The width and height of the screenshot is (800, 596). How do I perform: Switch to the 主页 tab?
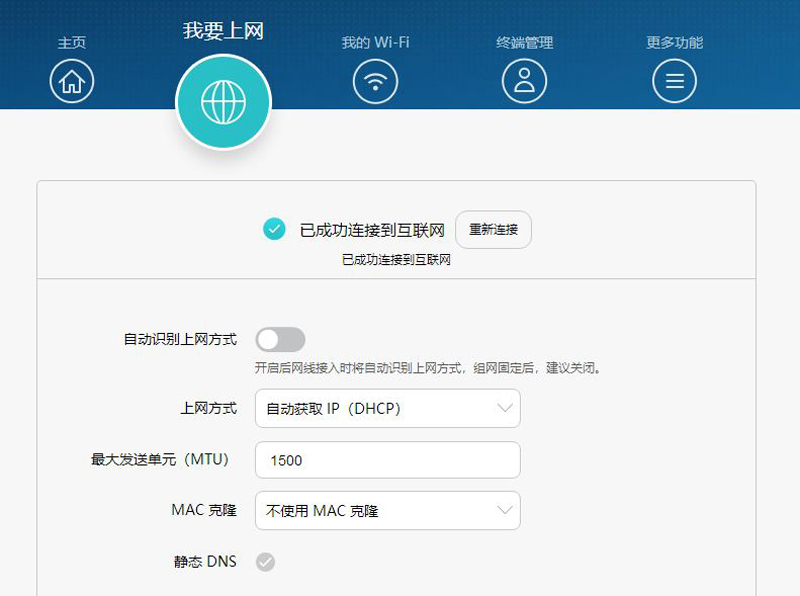pyautogui.click(x=71, y=43)
